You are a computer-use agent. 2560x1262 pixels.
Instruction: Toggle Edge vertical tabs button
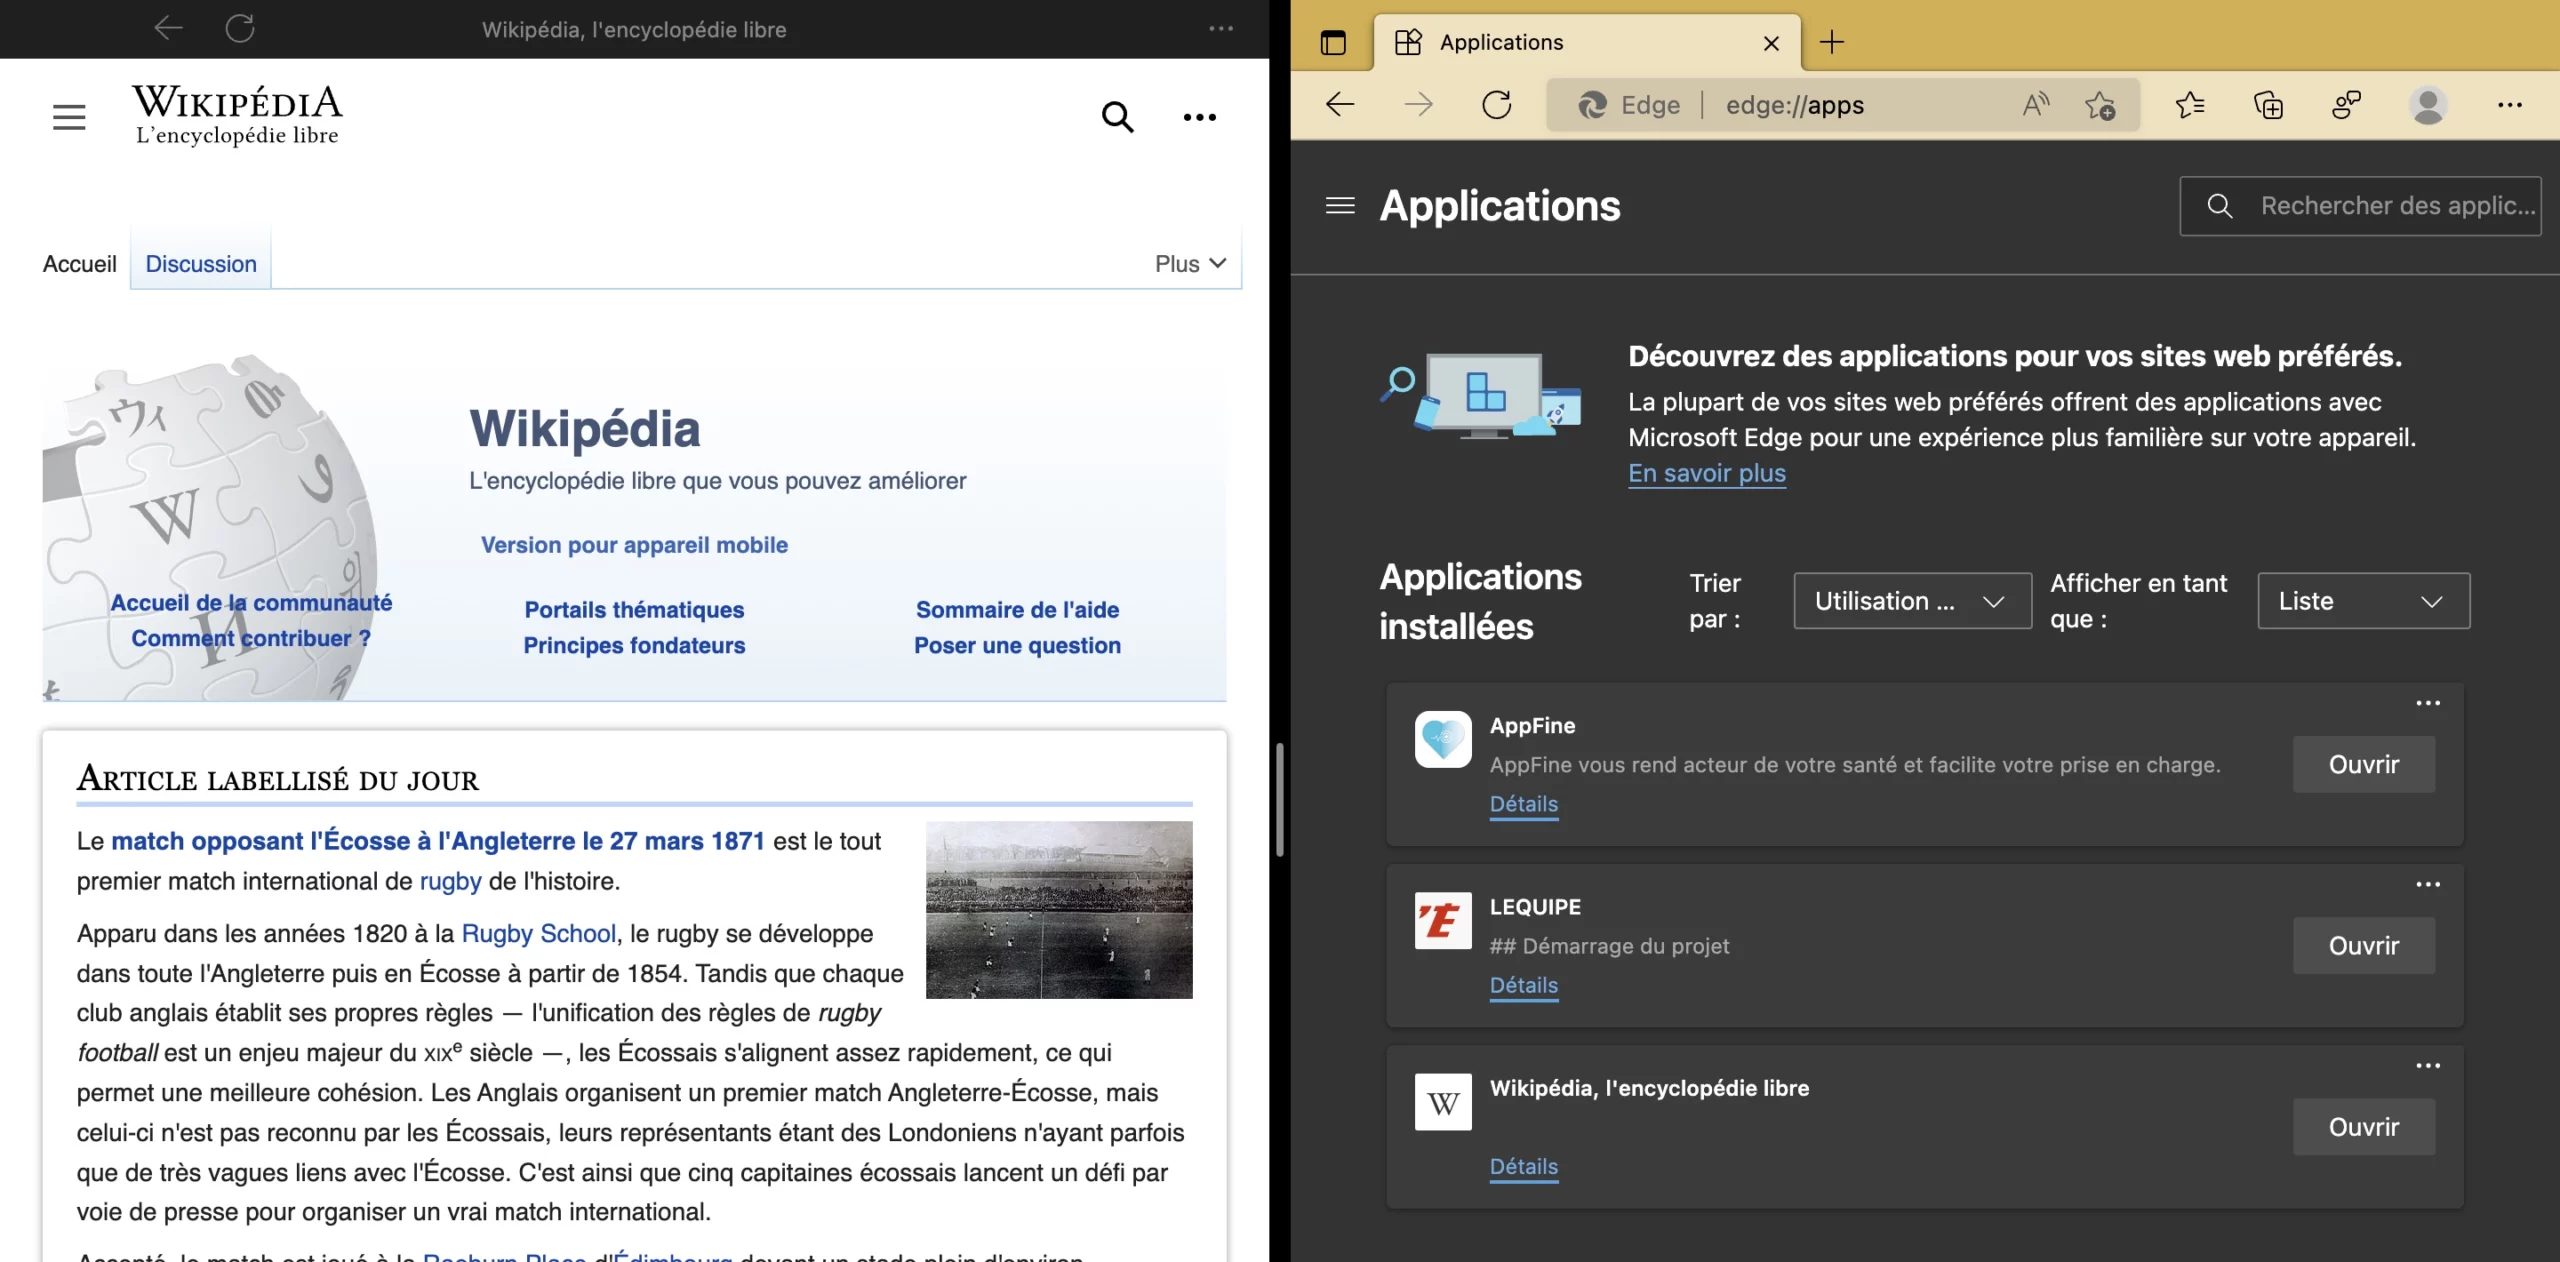point(1333,42)
